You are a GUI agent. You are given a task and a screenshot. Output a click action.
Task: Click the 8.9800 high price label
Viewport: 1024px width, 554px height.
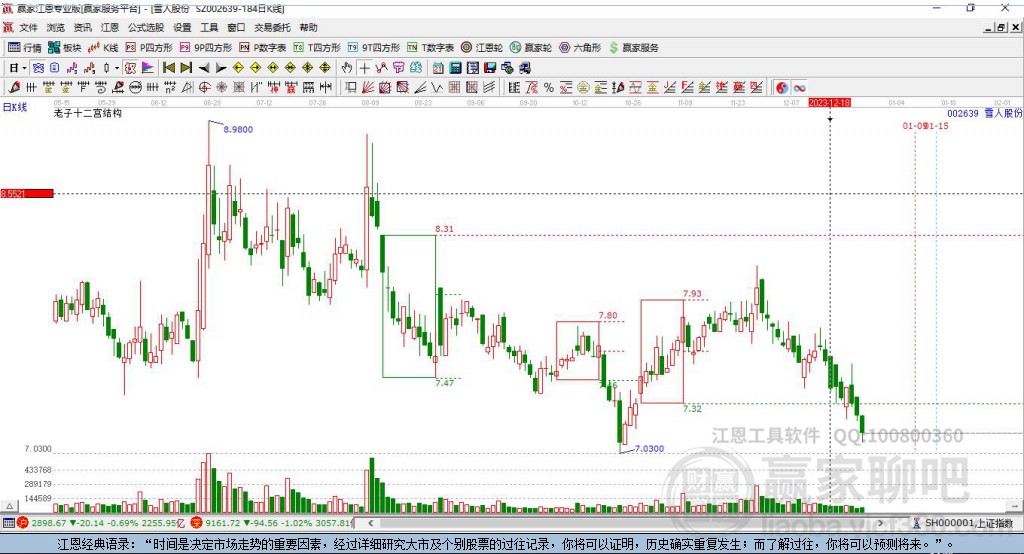tap(238, 129)
